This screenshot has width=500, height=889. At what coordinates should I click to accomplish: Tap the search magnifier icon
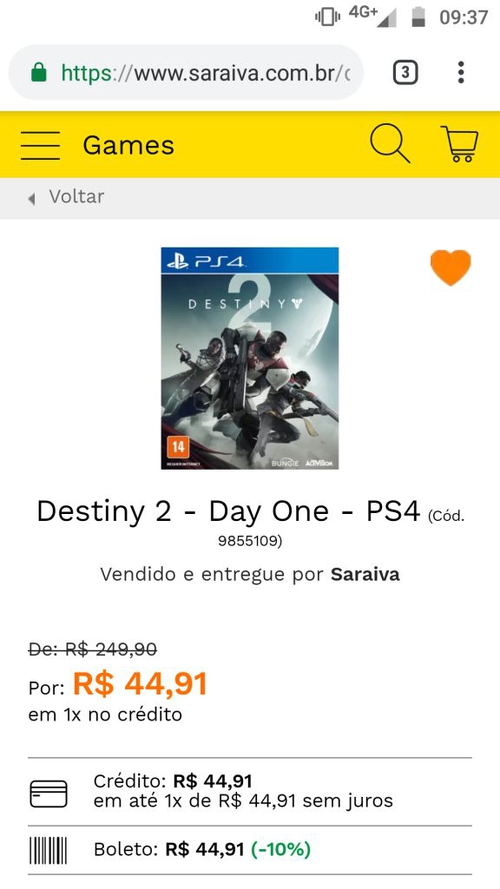(x=390, y=145)
